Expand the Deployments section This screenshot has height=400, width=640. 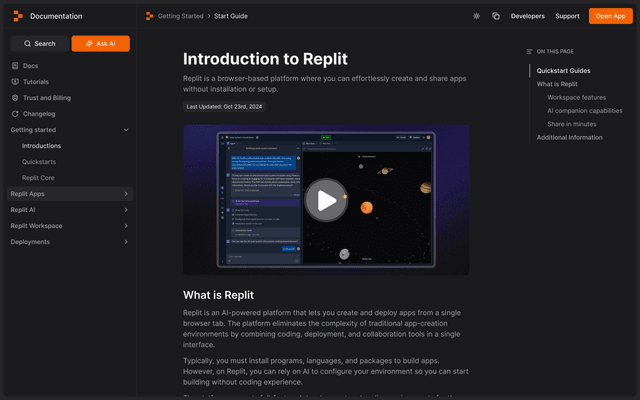pos(125,242)
